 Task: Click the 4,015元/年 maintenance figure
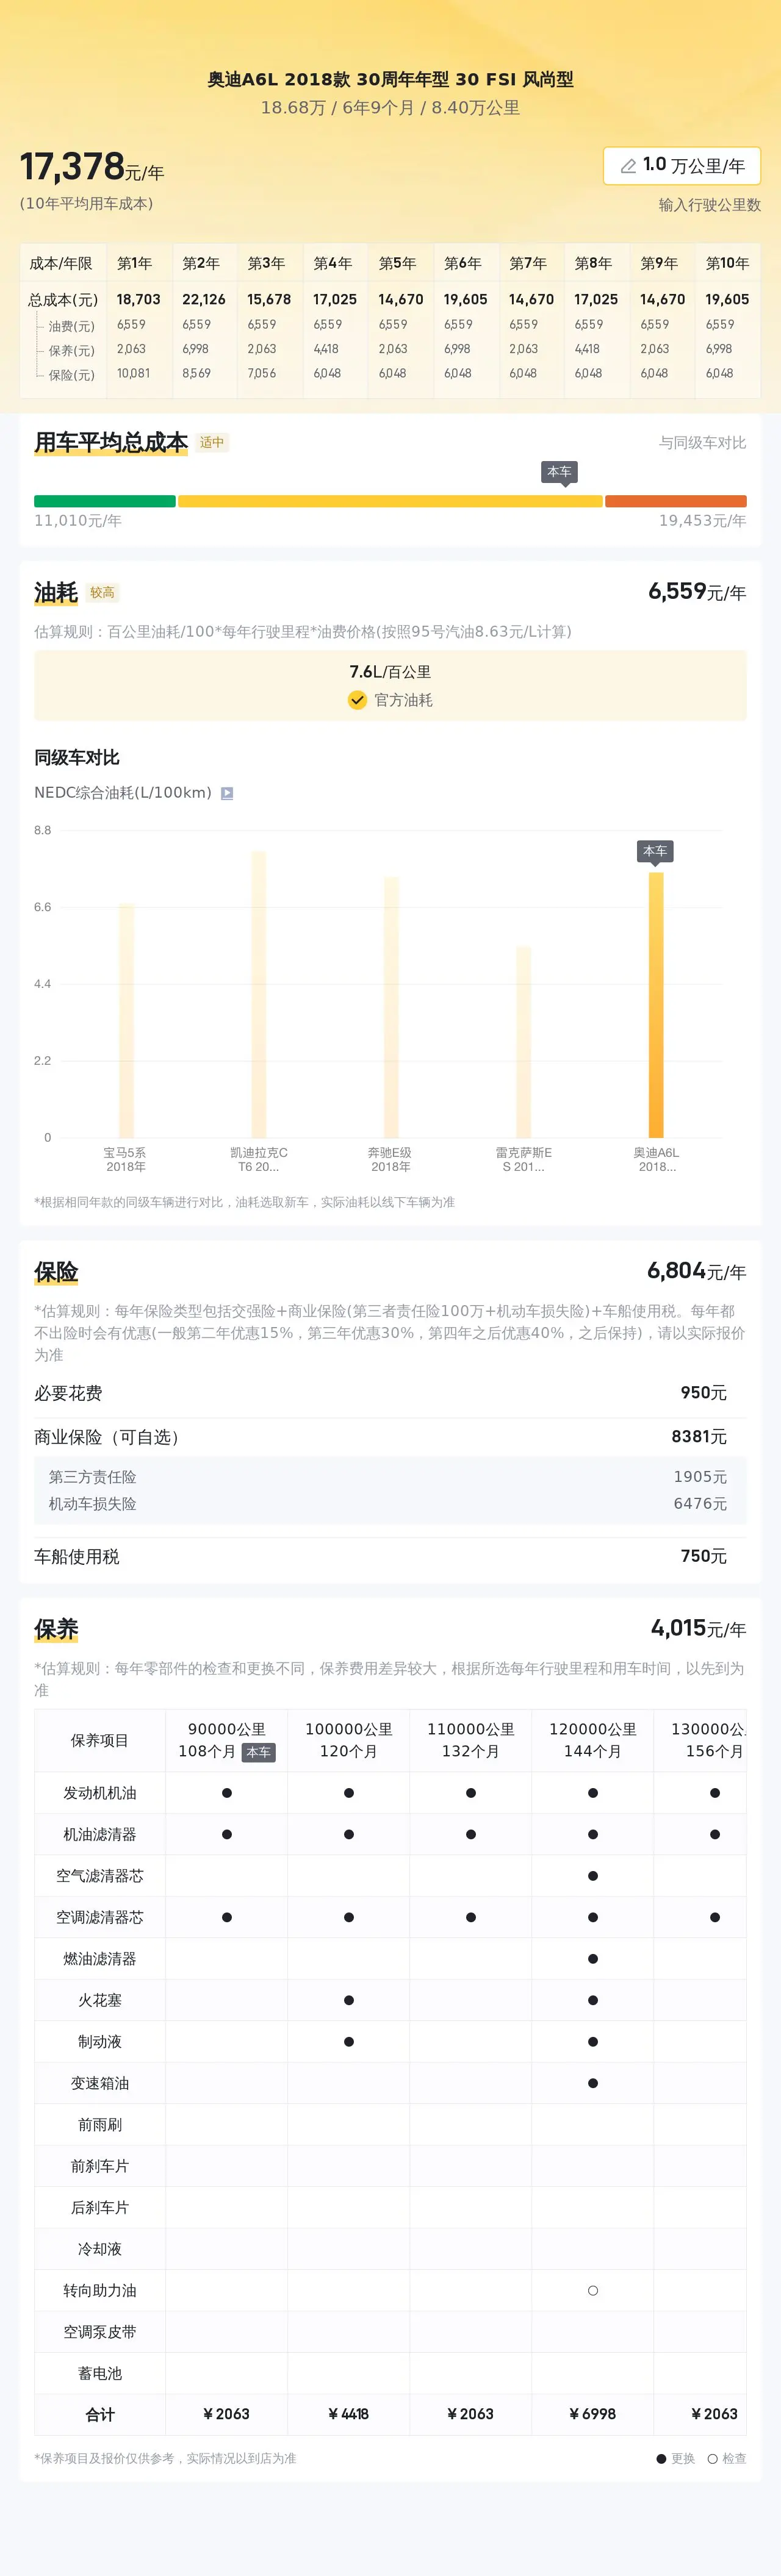698,1628
